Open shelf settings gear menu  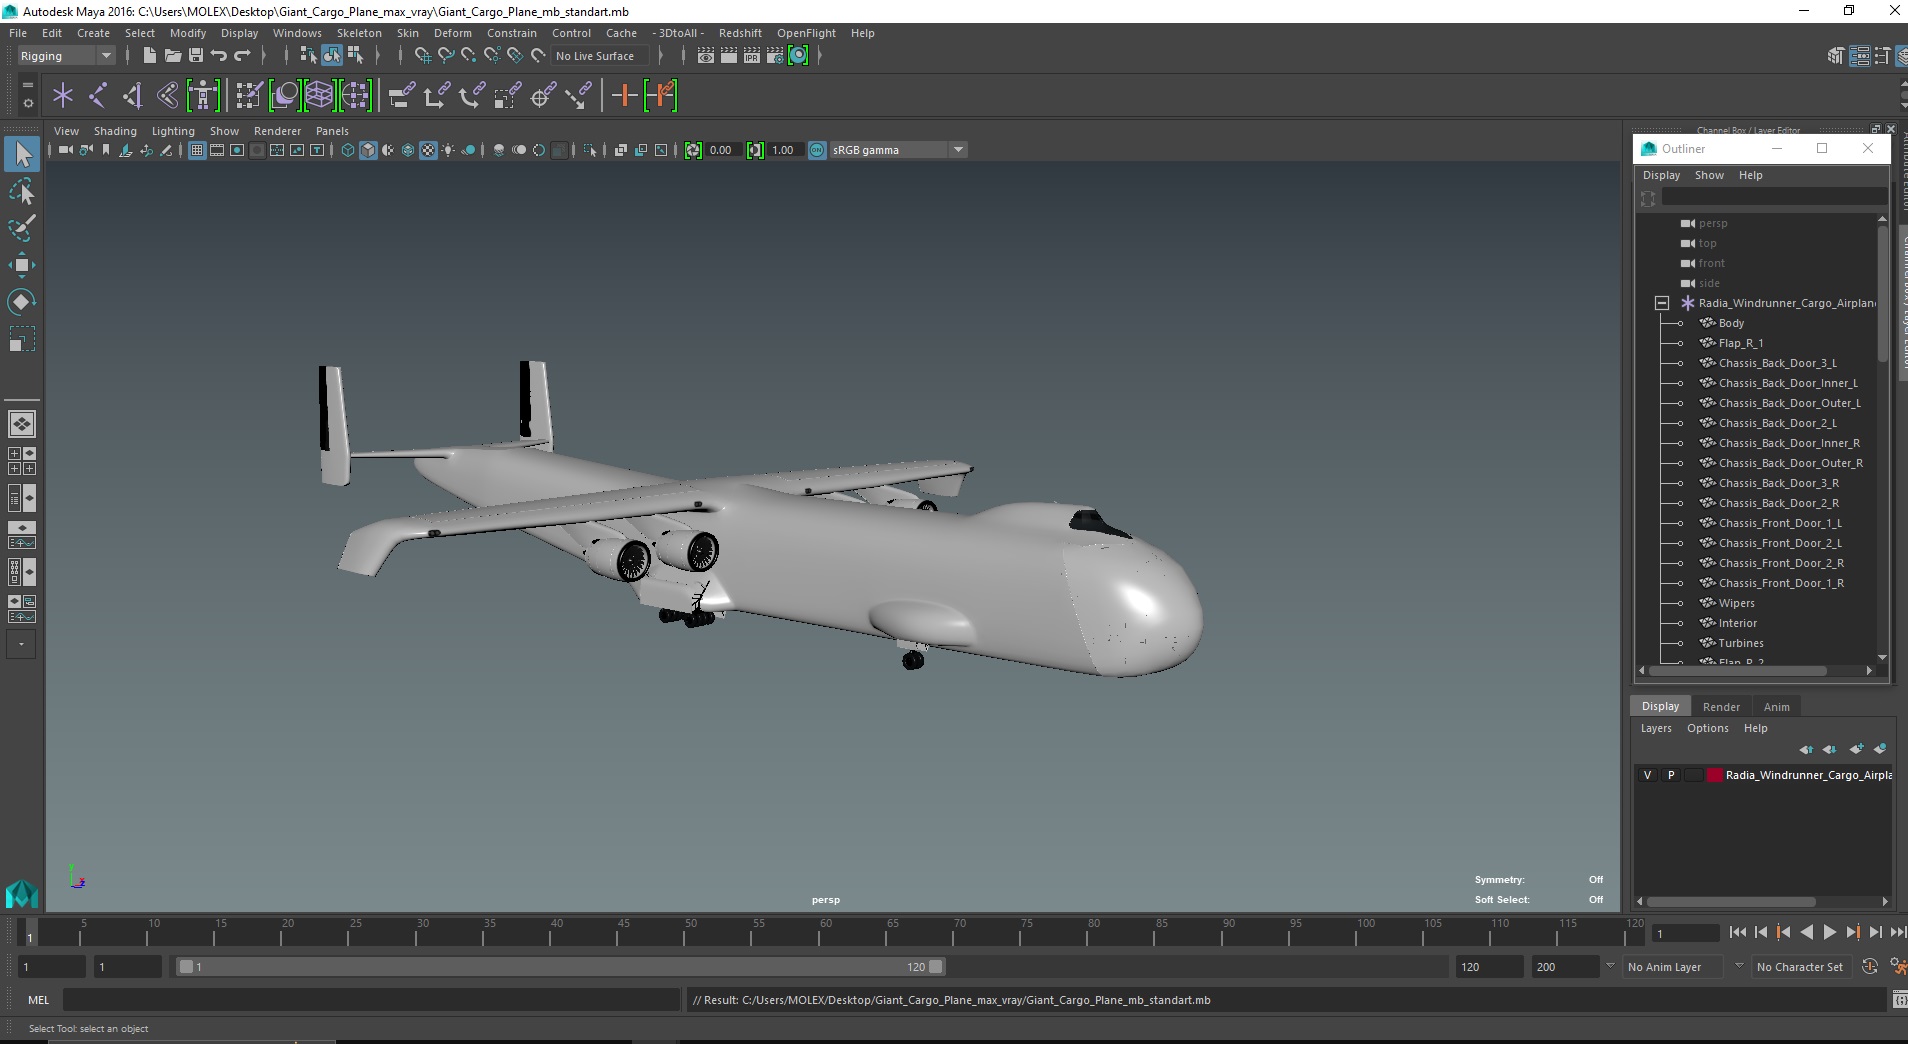pyautogui.click(x=28, y=103)
